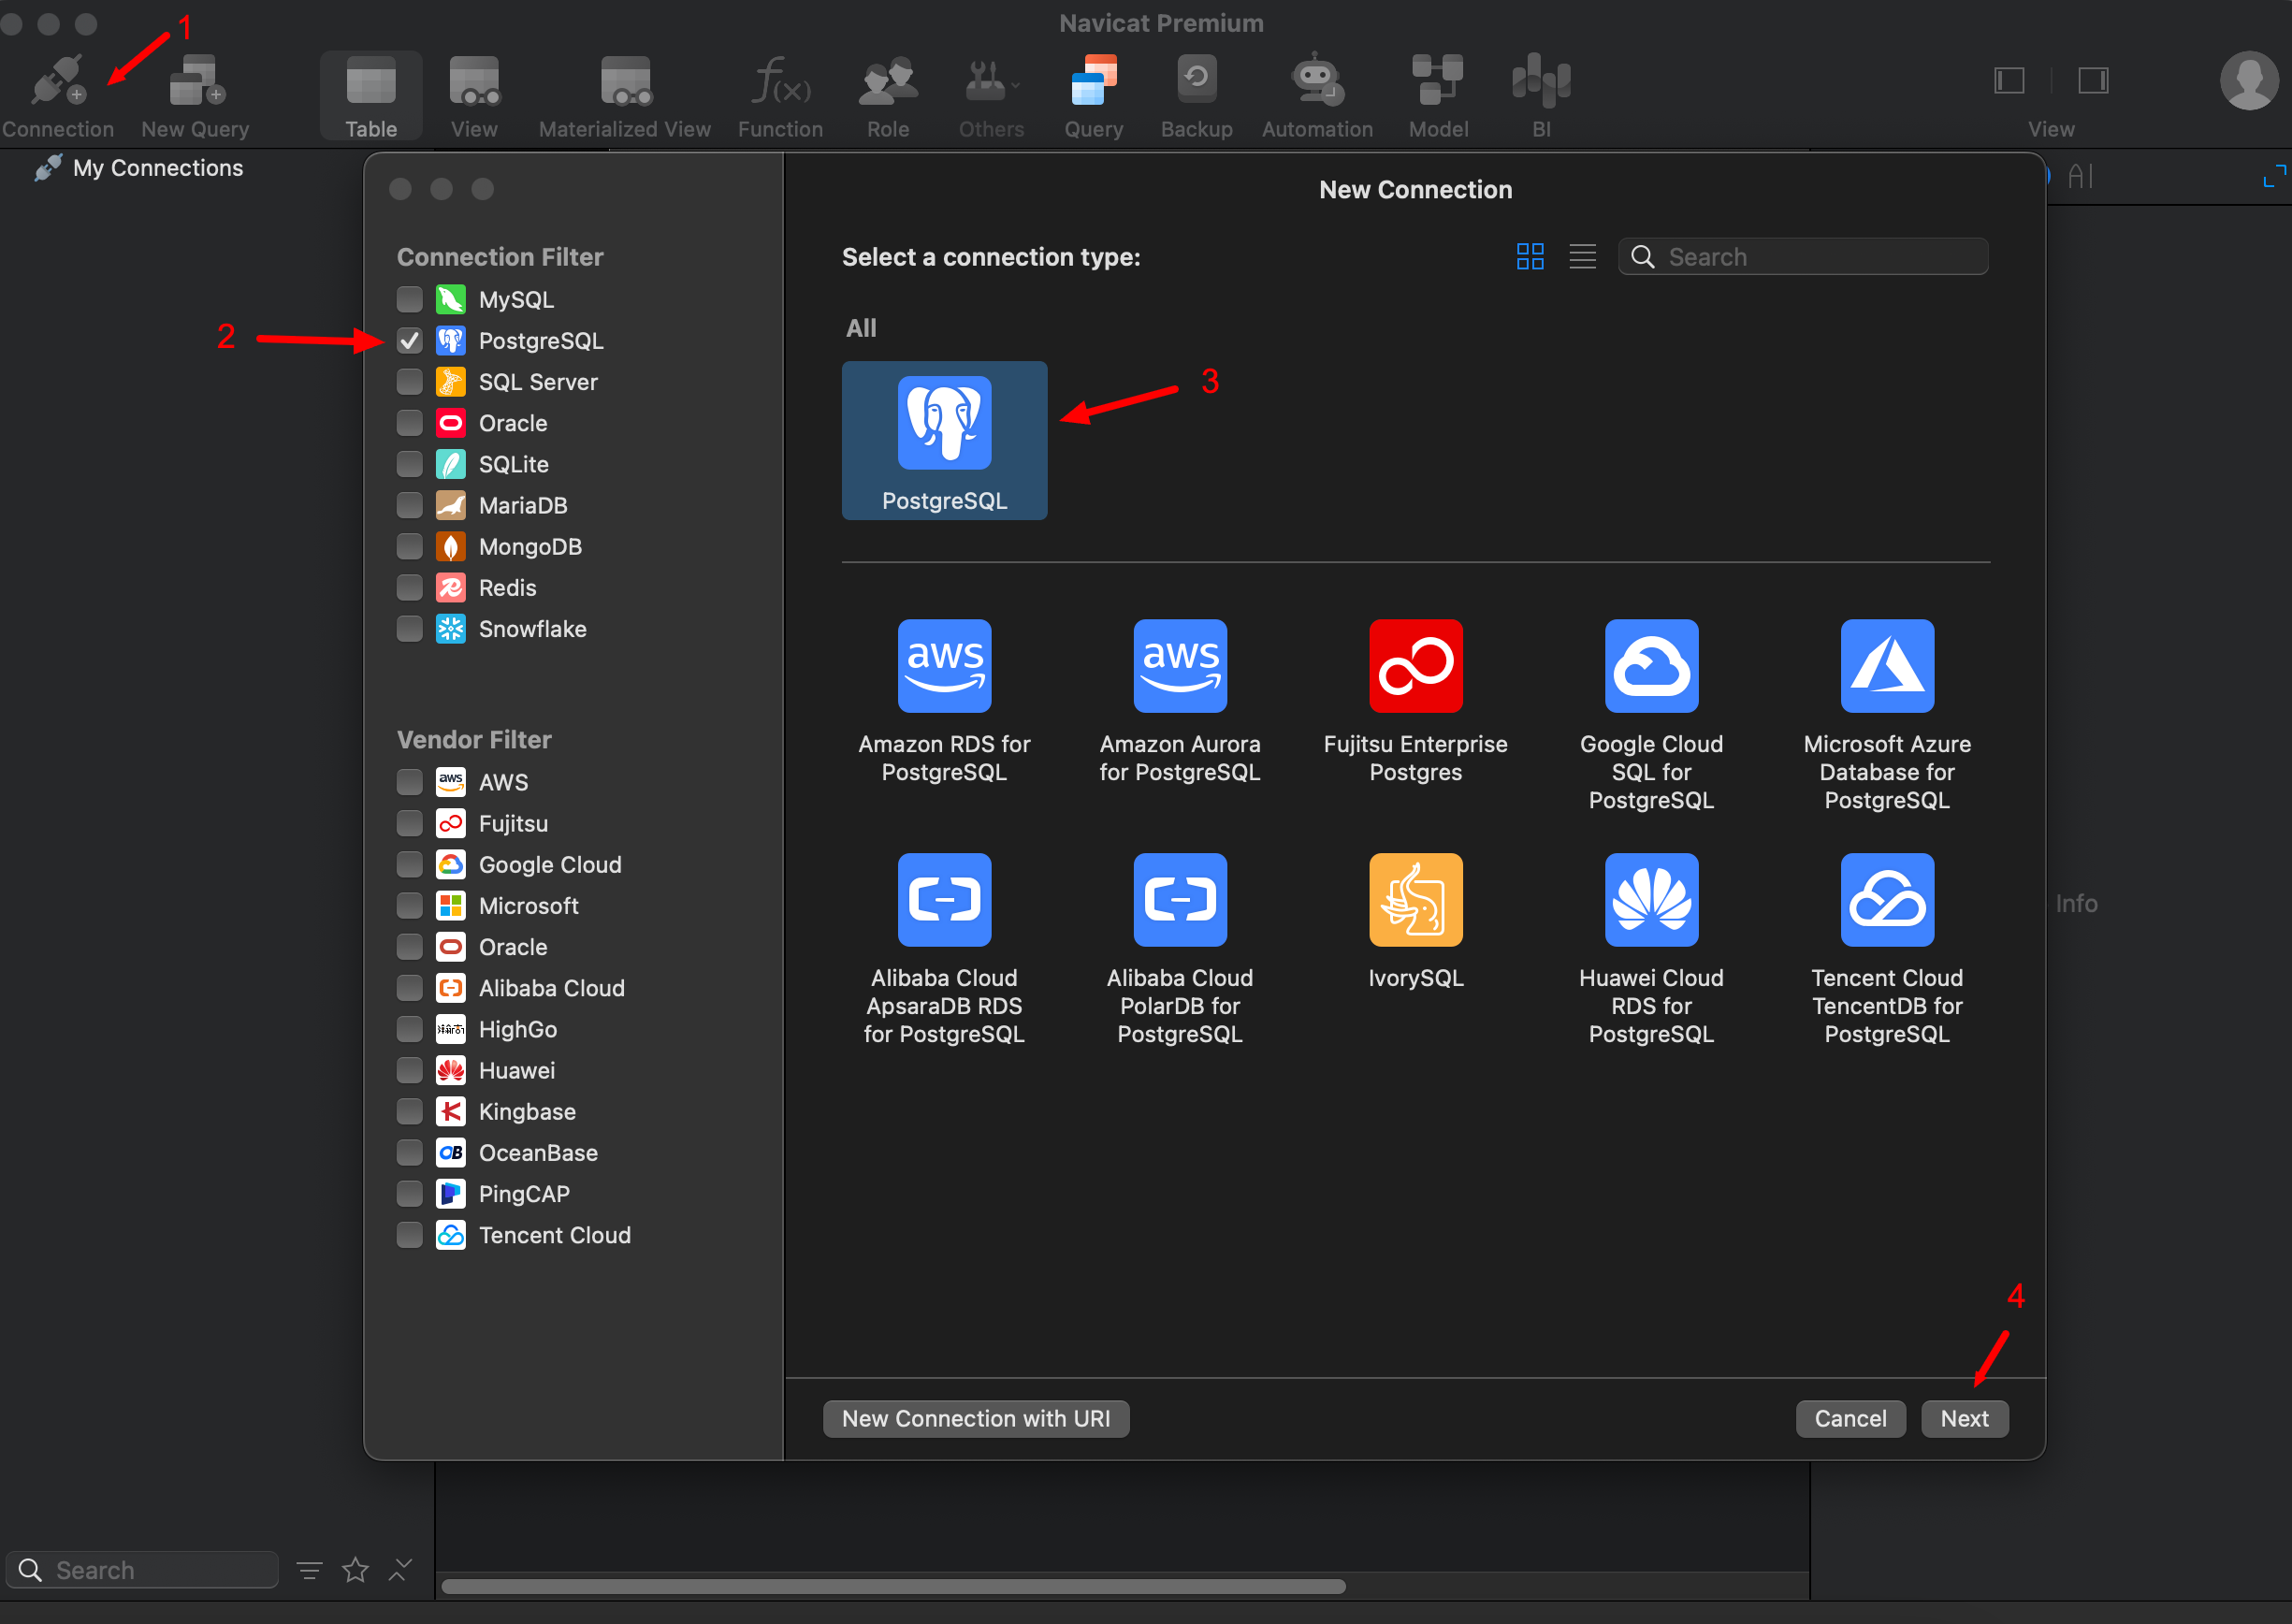Tick the MongoDB connection filter checkbox
The height and width of the screenshot is (1624, 2292).
(409, 547)
